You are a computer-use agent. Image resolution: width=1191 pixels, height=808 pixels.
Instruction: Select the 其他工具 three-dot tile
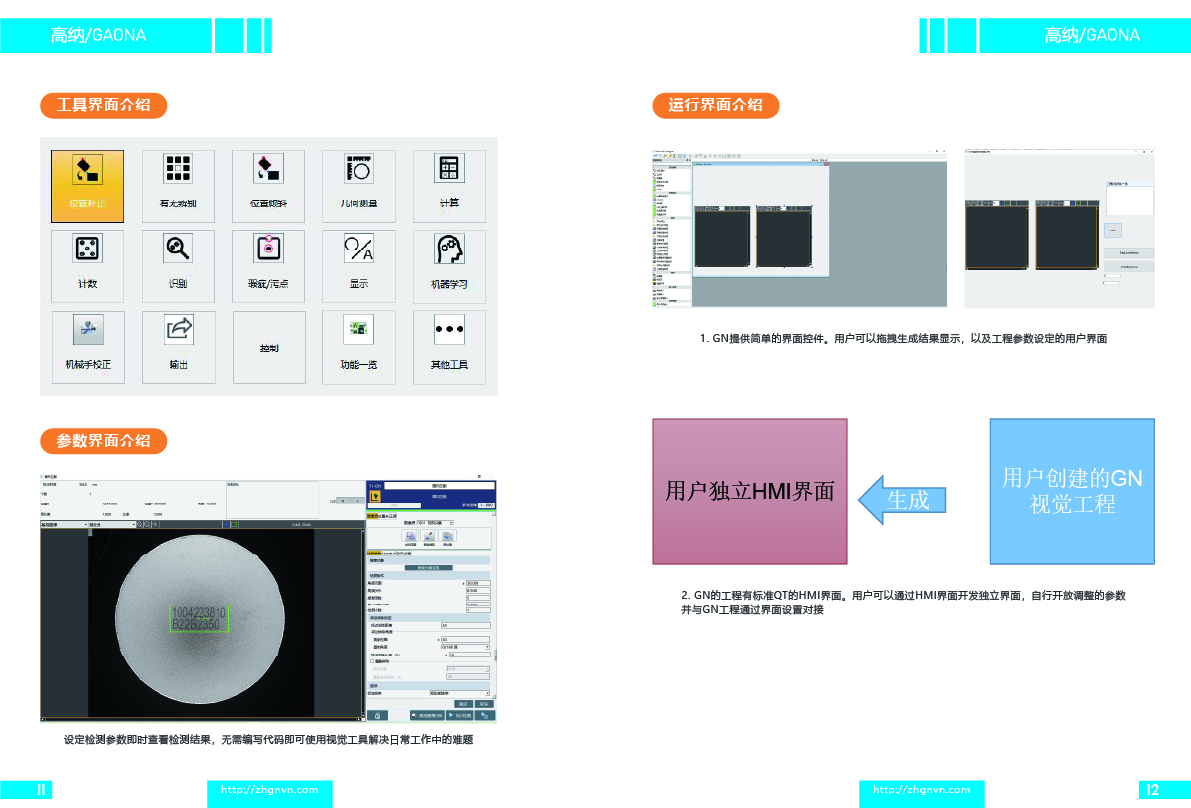point(449,347)
